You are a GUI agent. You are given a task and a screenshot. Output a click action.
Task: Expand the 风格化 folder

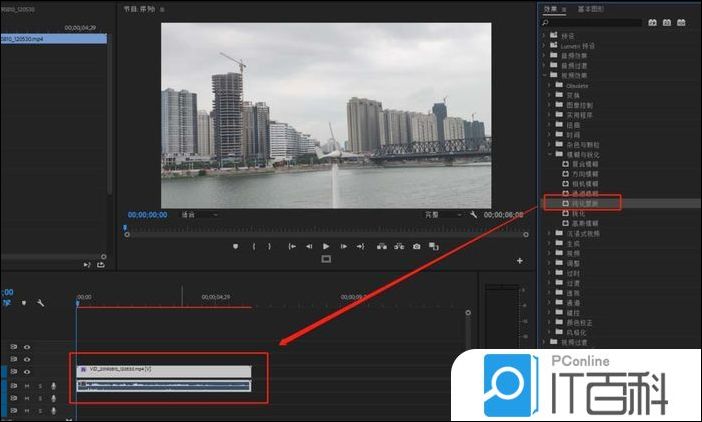(550, 332)
